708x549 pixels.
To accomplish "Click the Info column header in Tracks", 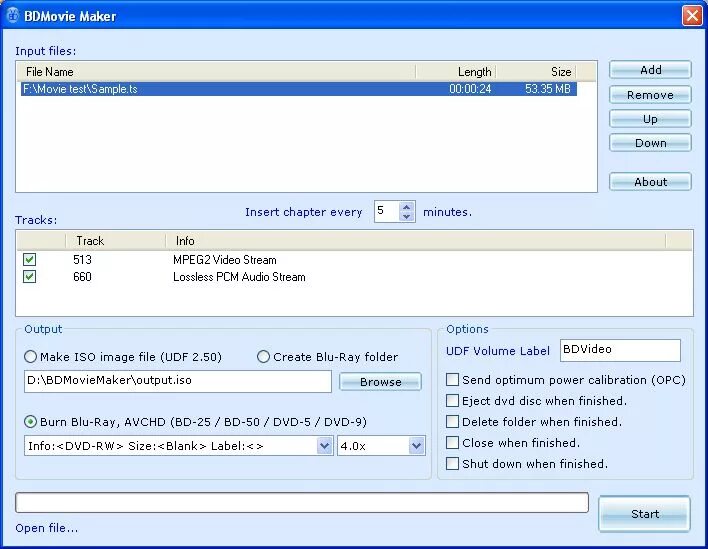I will tap(415, 241).
